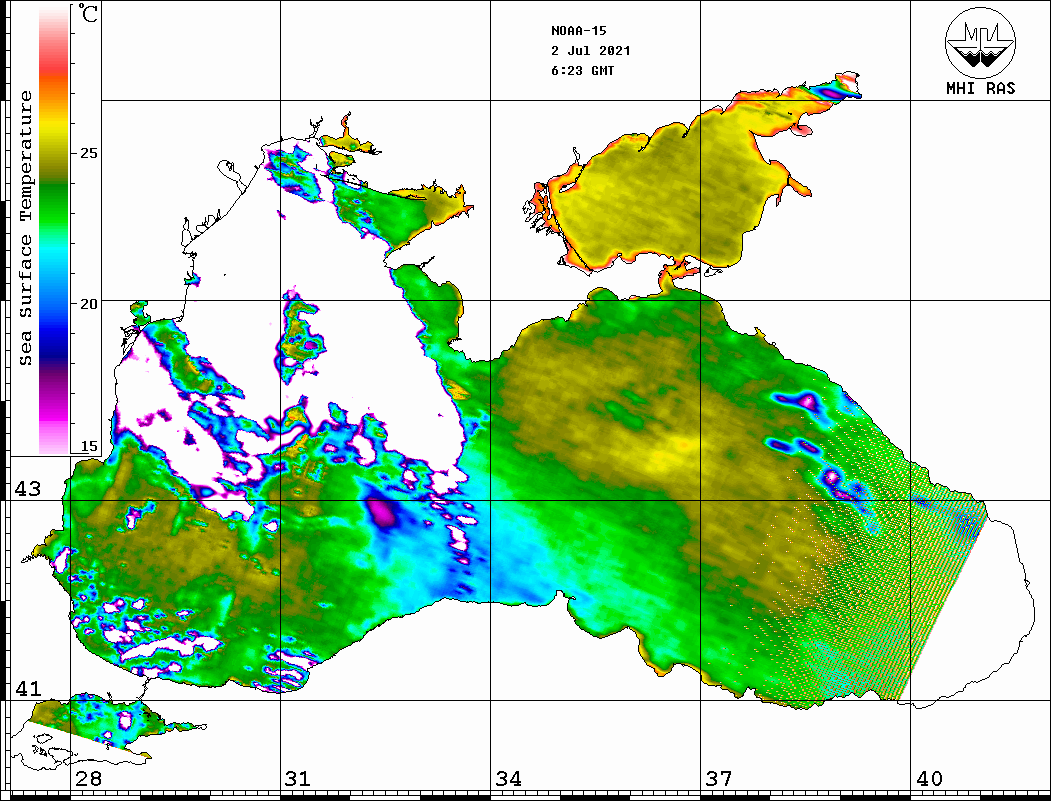Click the MHI RAS logo emblem

(x=980, y=42)
